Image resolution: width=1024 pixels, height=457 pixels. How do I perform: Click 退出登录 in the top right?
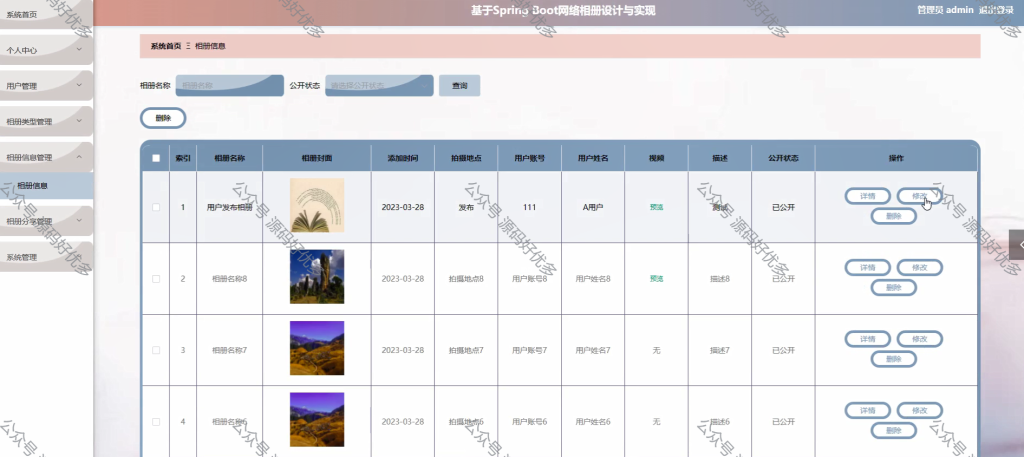tap(996, 10)
